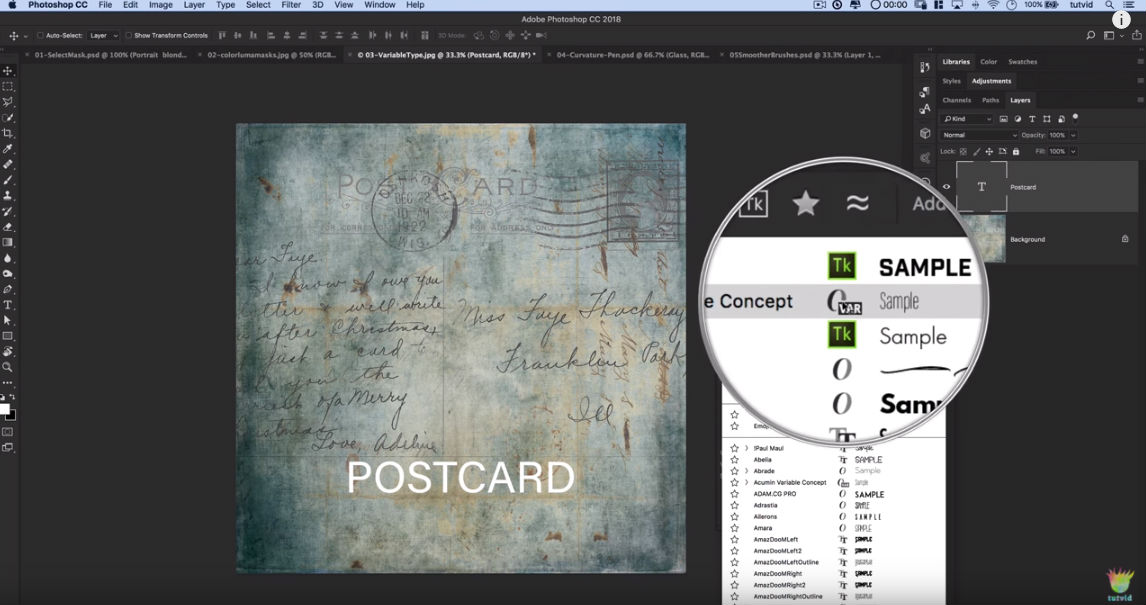1146x605 pixels.
Task: Filter layers by adjustment layers icon
Action: (x=1018, y=118)
